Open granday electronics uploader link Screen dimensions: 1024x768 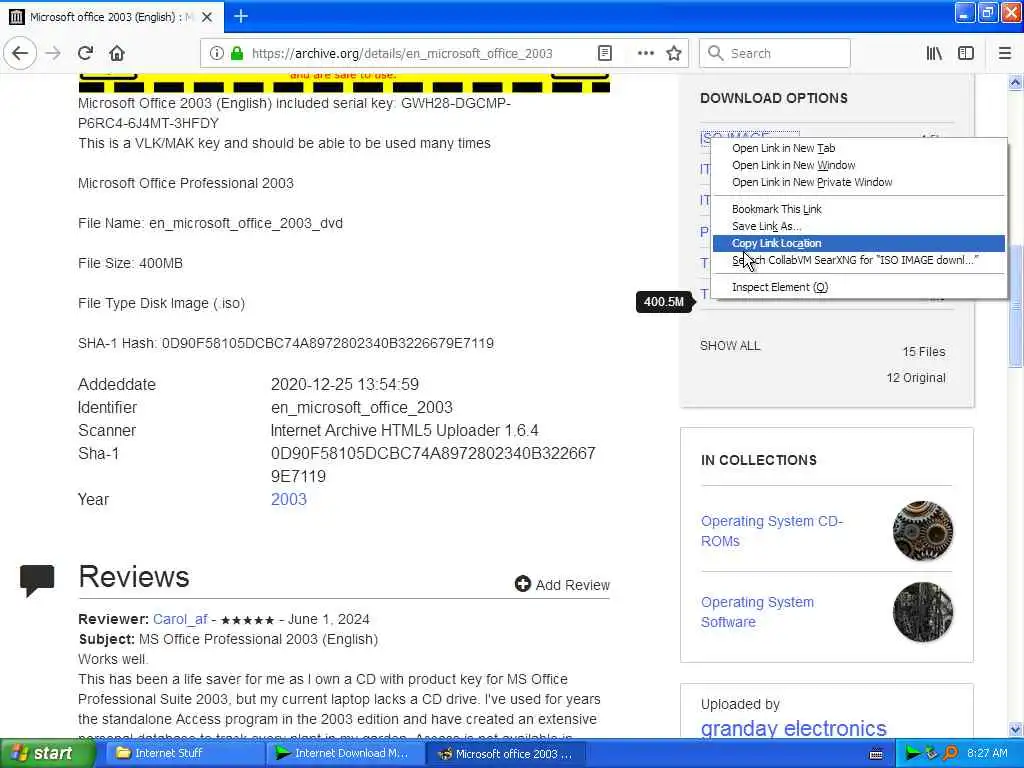[x=793, y=728]
